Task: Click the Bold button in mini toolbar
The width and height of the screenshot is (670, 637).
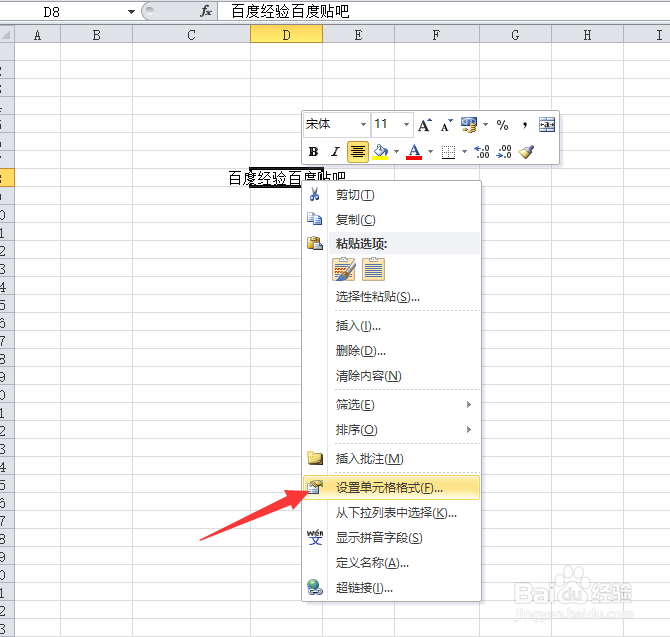Action: click(313, 152)
